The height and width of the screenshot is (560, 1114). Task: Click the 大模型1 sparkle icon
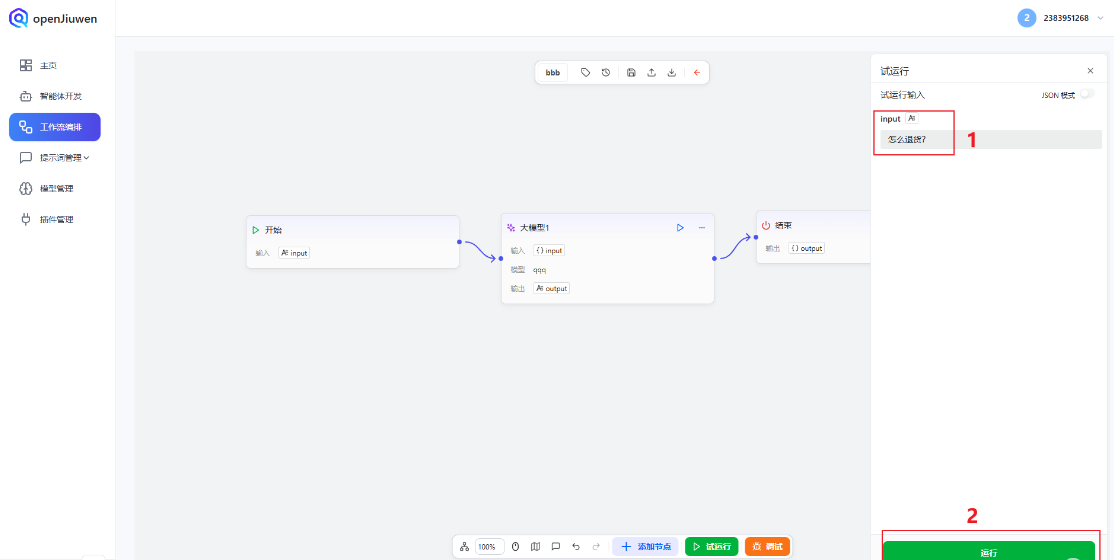pyautogui.click(x=511, y=227)
